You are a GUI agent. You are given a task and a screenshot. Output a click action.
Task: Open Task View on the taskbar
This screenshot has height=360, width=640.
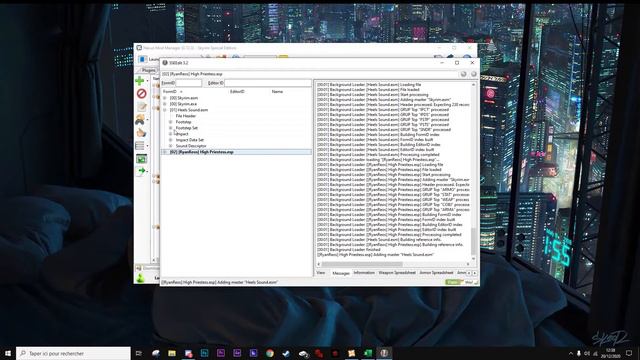coord(139,353)
